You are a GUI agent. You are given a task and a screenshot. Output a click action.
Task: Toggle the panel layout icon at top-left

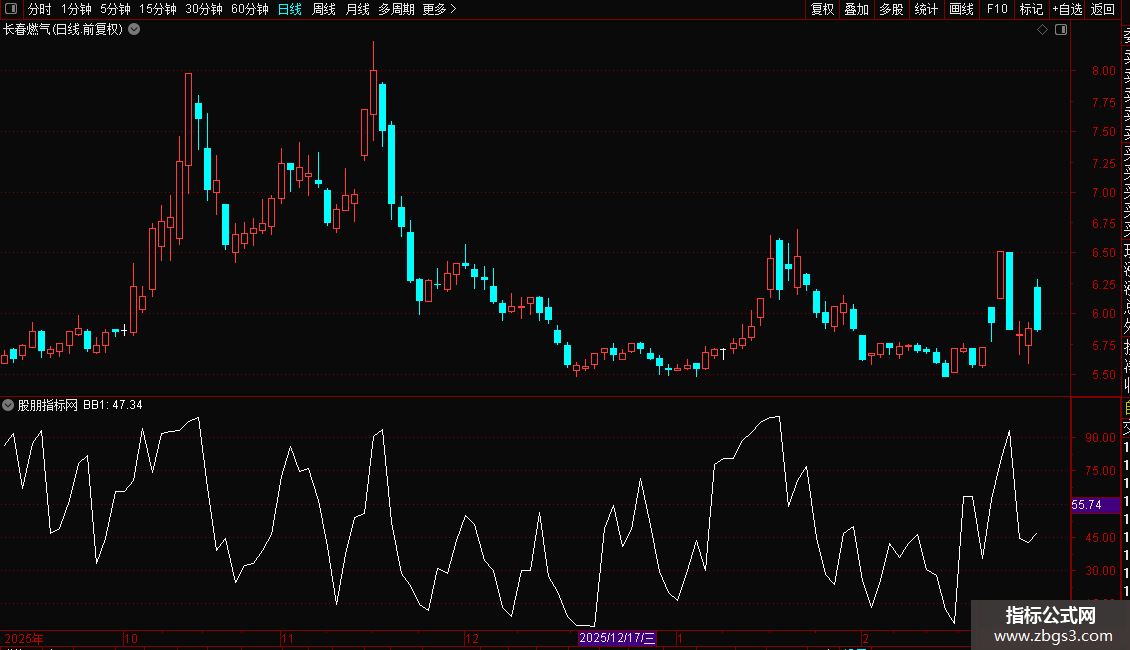[11, 9]
